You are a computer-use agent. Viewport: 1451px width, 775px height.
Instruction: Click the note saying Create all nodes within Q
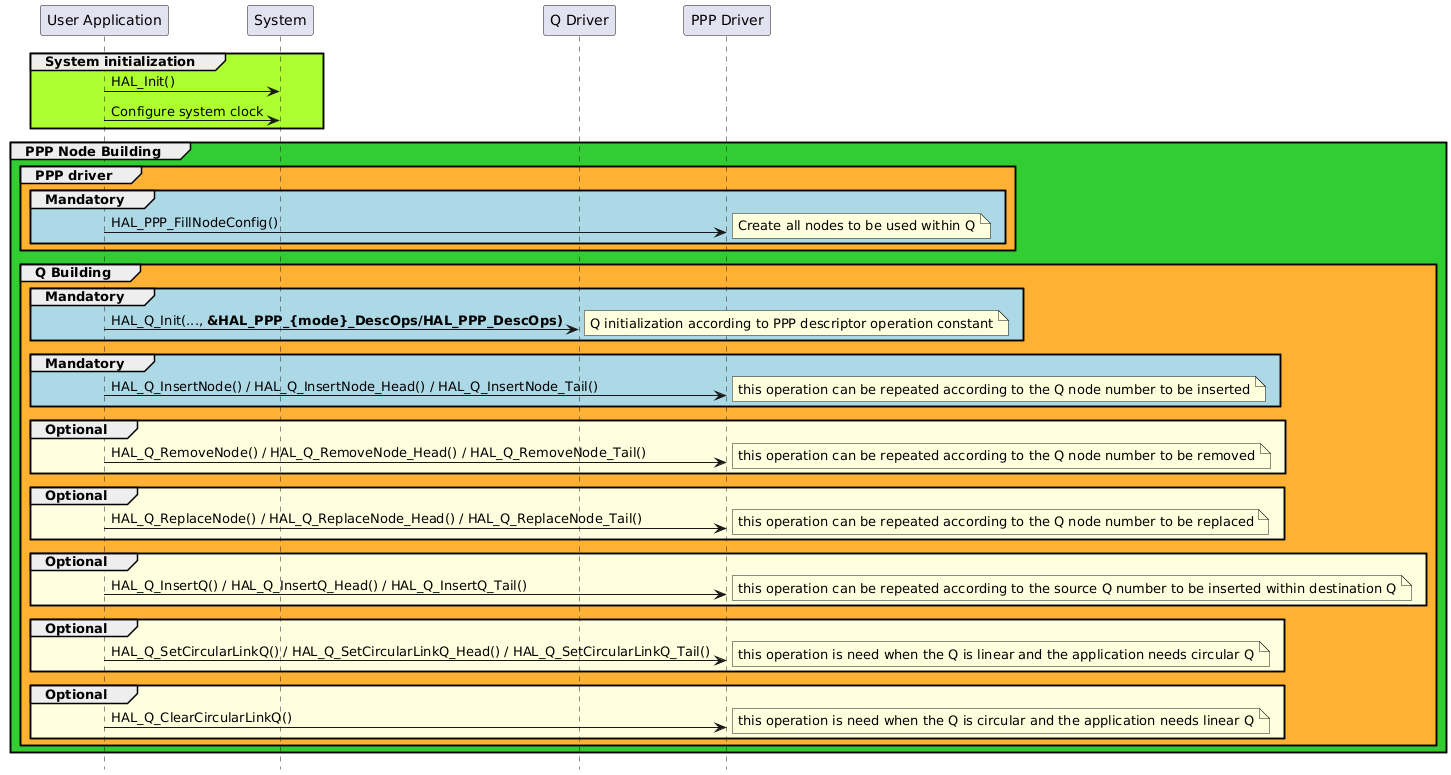tap(860, 226)
